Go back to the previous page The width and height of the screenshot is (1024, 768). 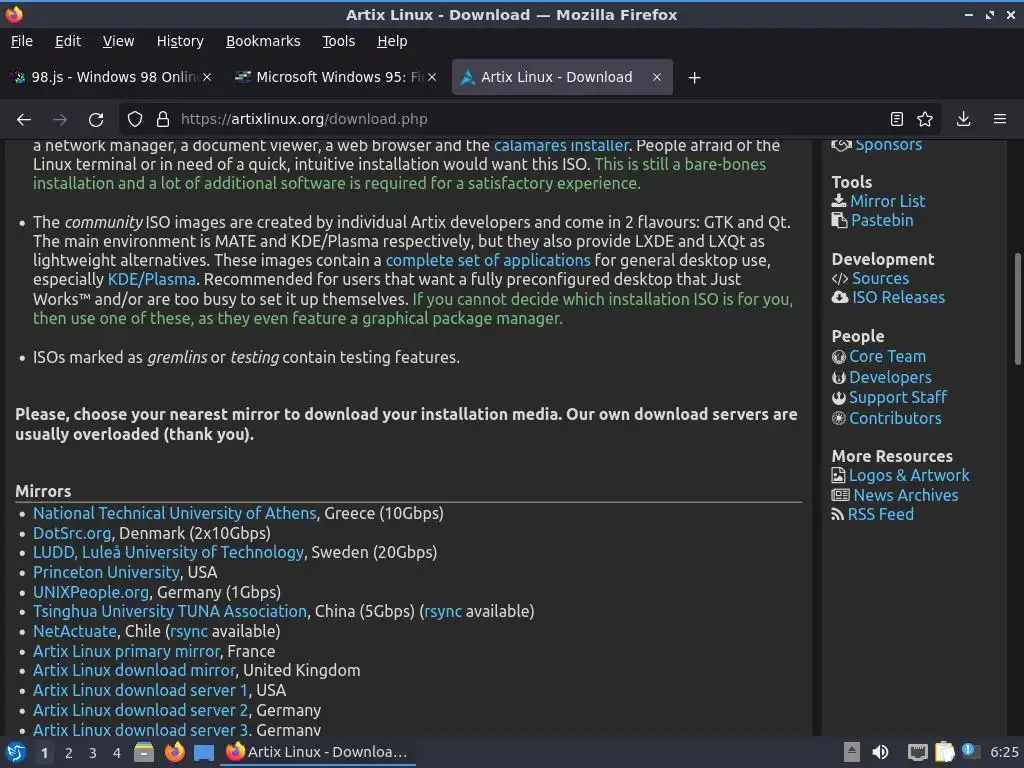point(24,120)
